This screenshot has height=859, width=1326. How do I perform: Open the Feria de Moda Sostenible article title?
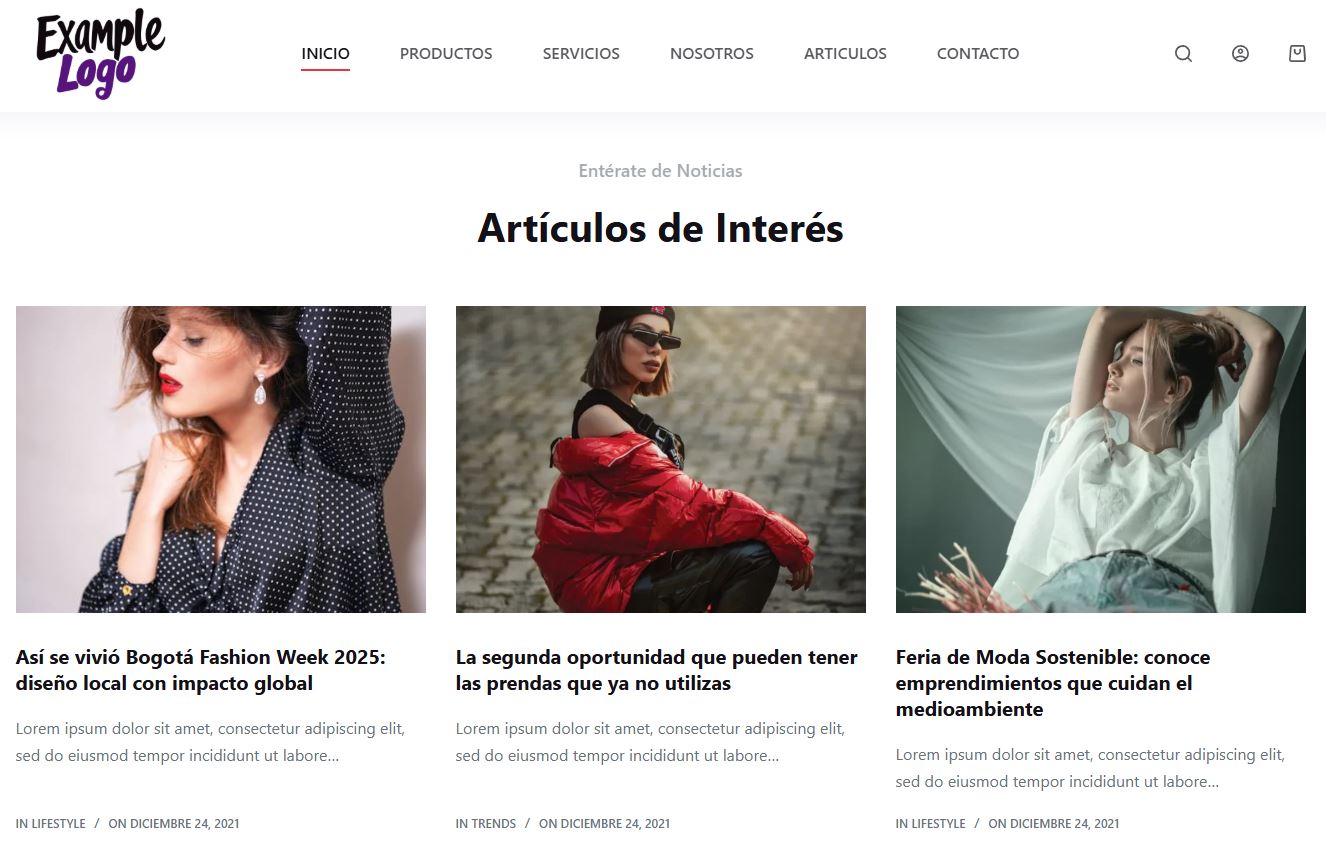(x=1053, y=683)
